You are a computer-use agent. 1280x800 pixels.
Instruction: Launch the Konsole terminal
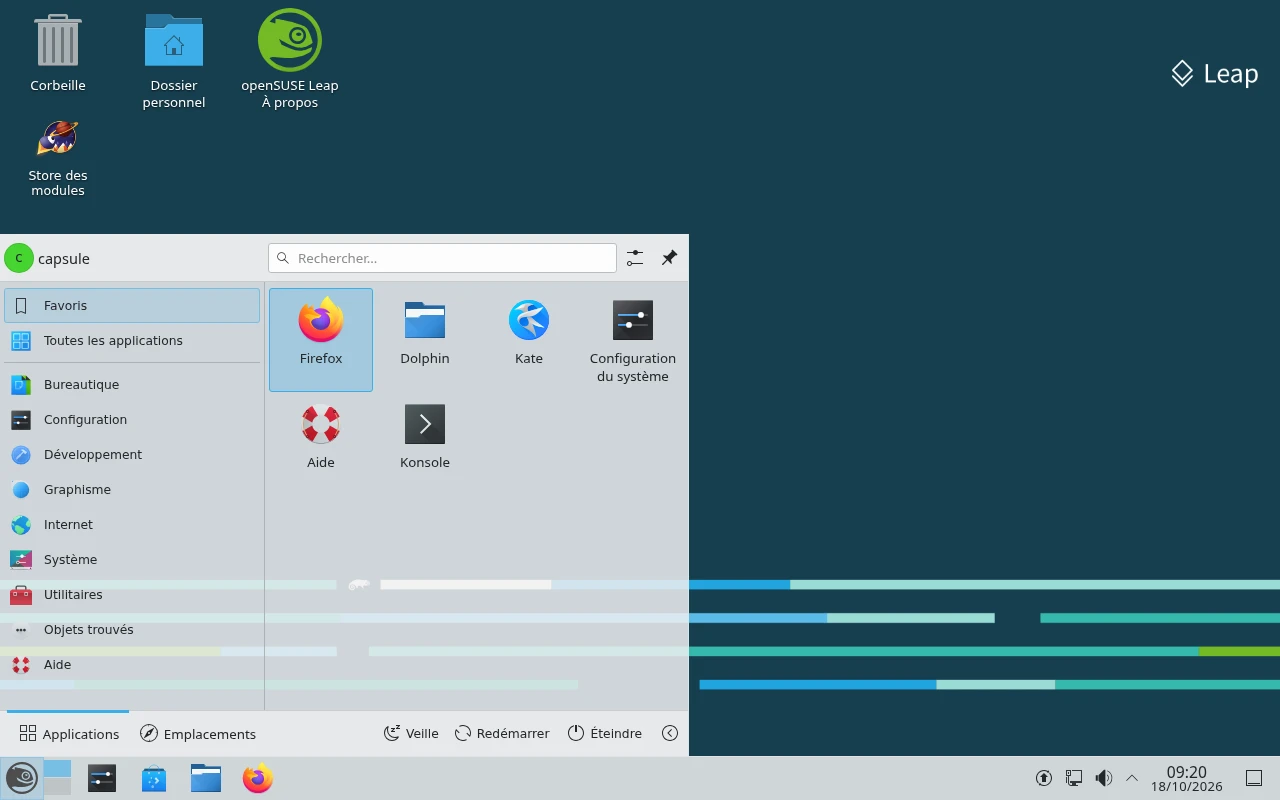pos(425,438)
